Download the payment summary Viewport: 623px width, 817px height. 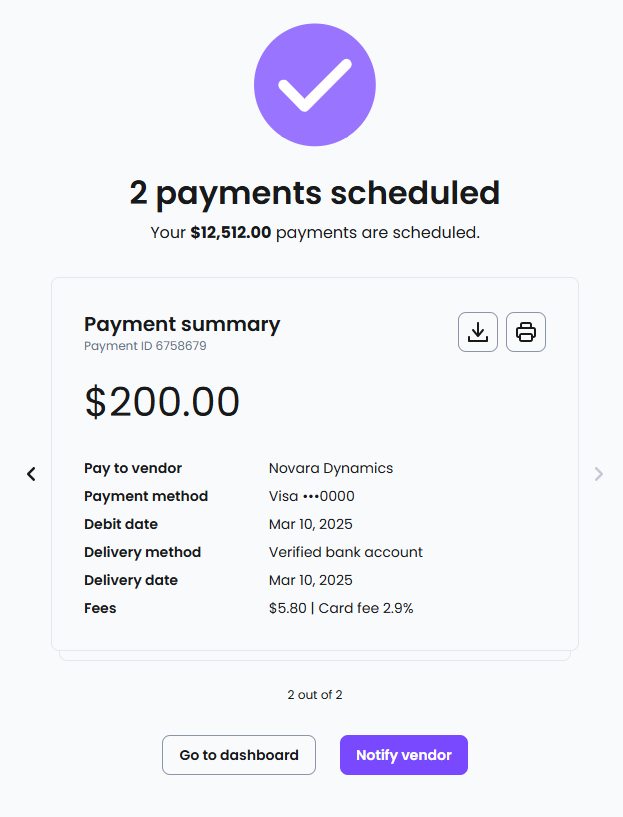pyautogui.click(x=478, y=332)
